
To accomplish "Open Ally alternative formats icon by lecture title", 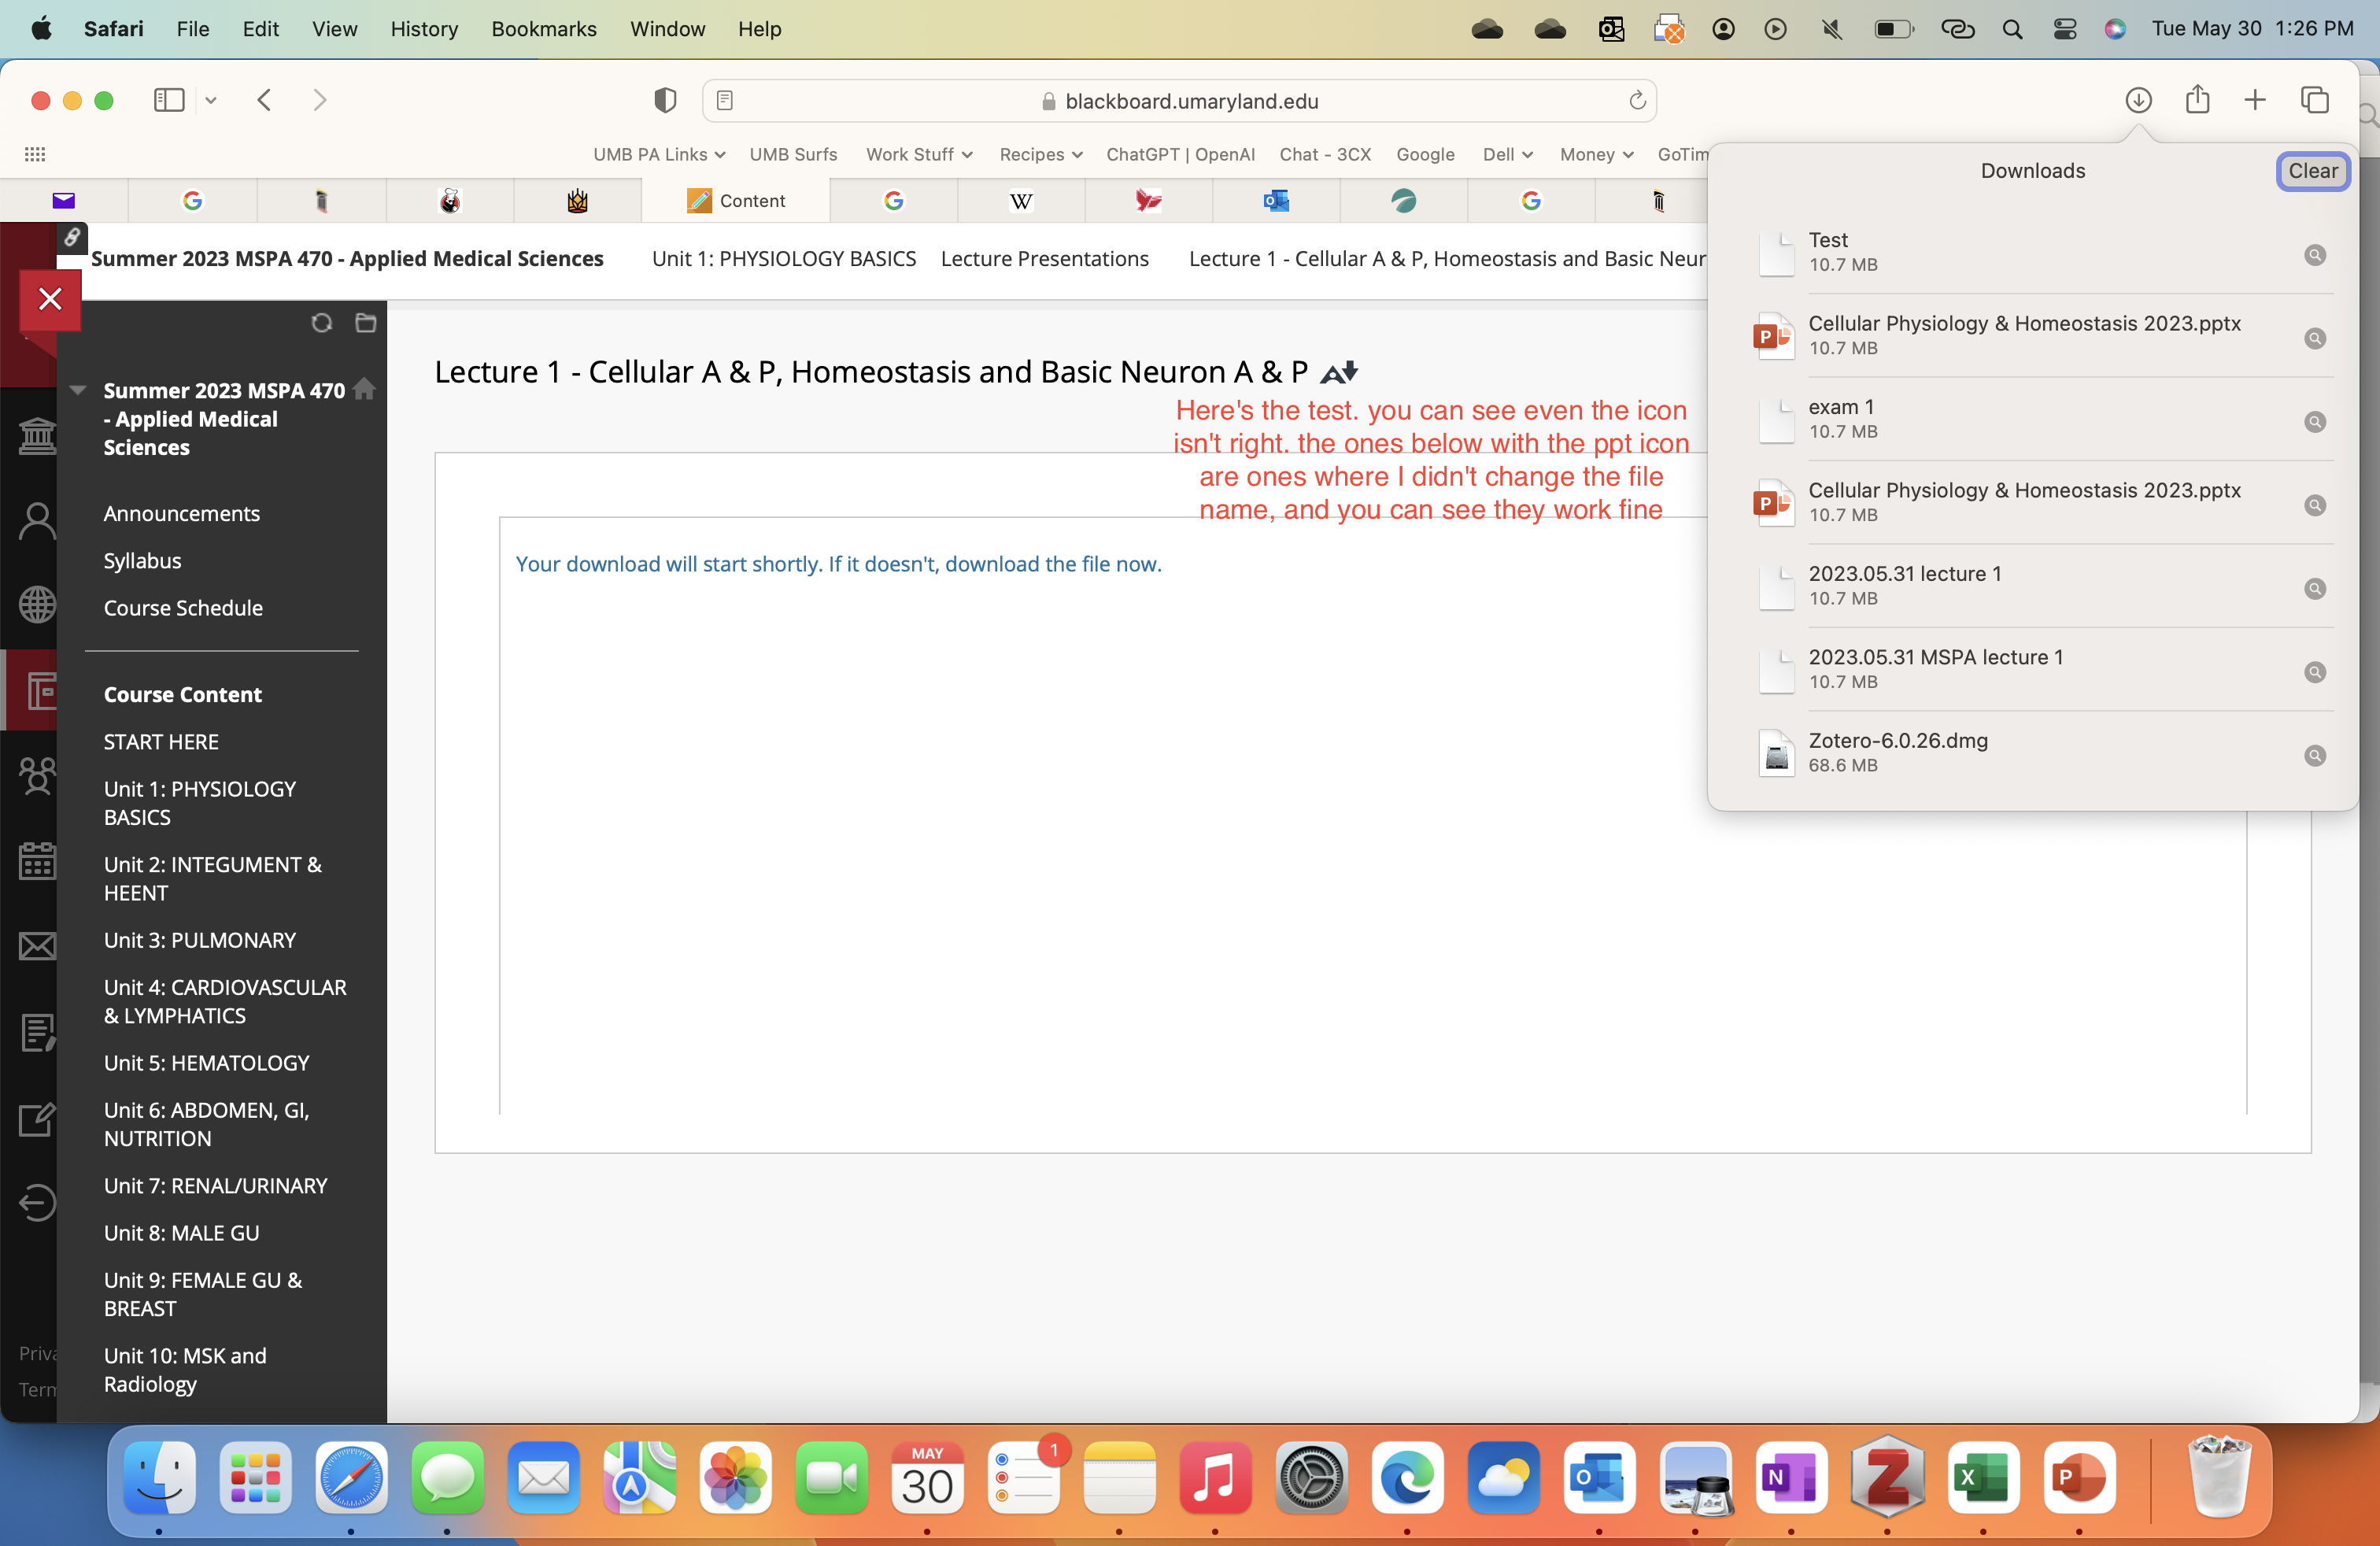I will tap(1339, 373).
